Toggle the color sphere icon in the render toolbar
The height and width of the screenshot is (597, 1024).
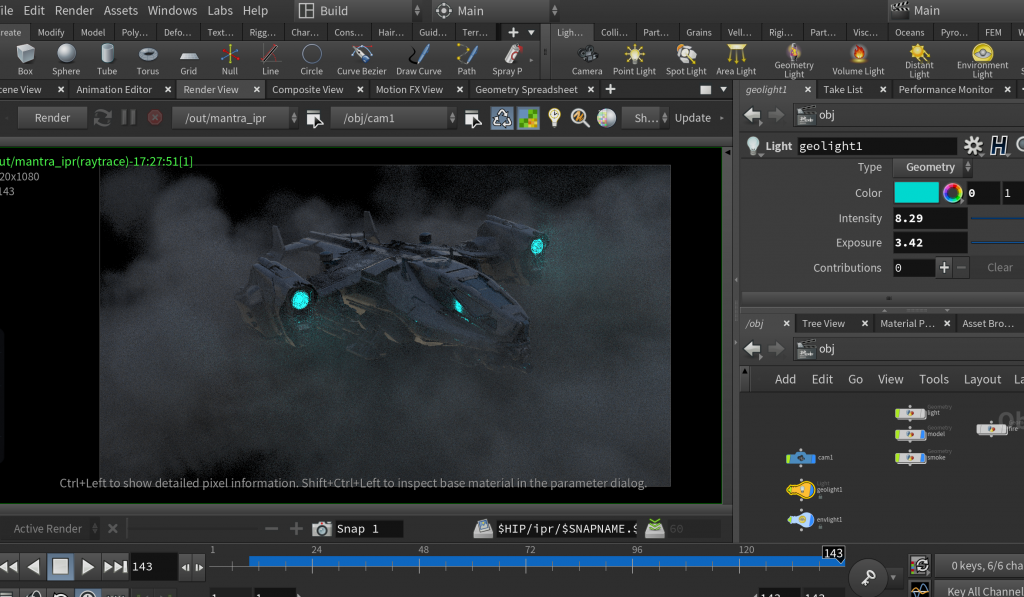coord(606,118)
